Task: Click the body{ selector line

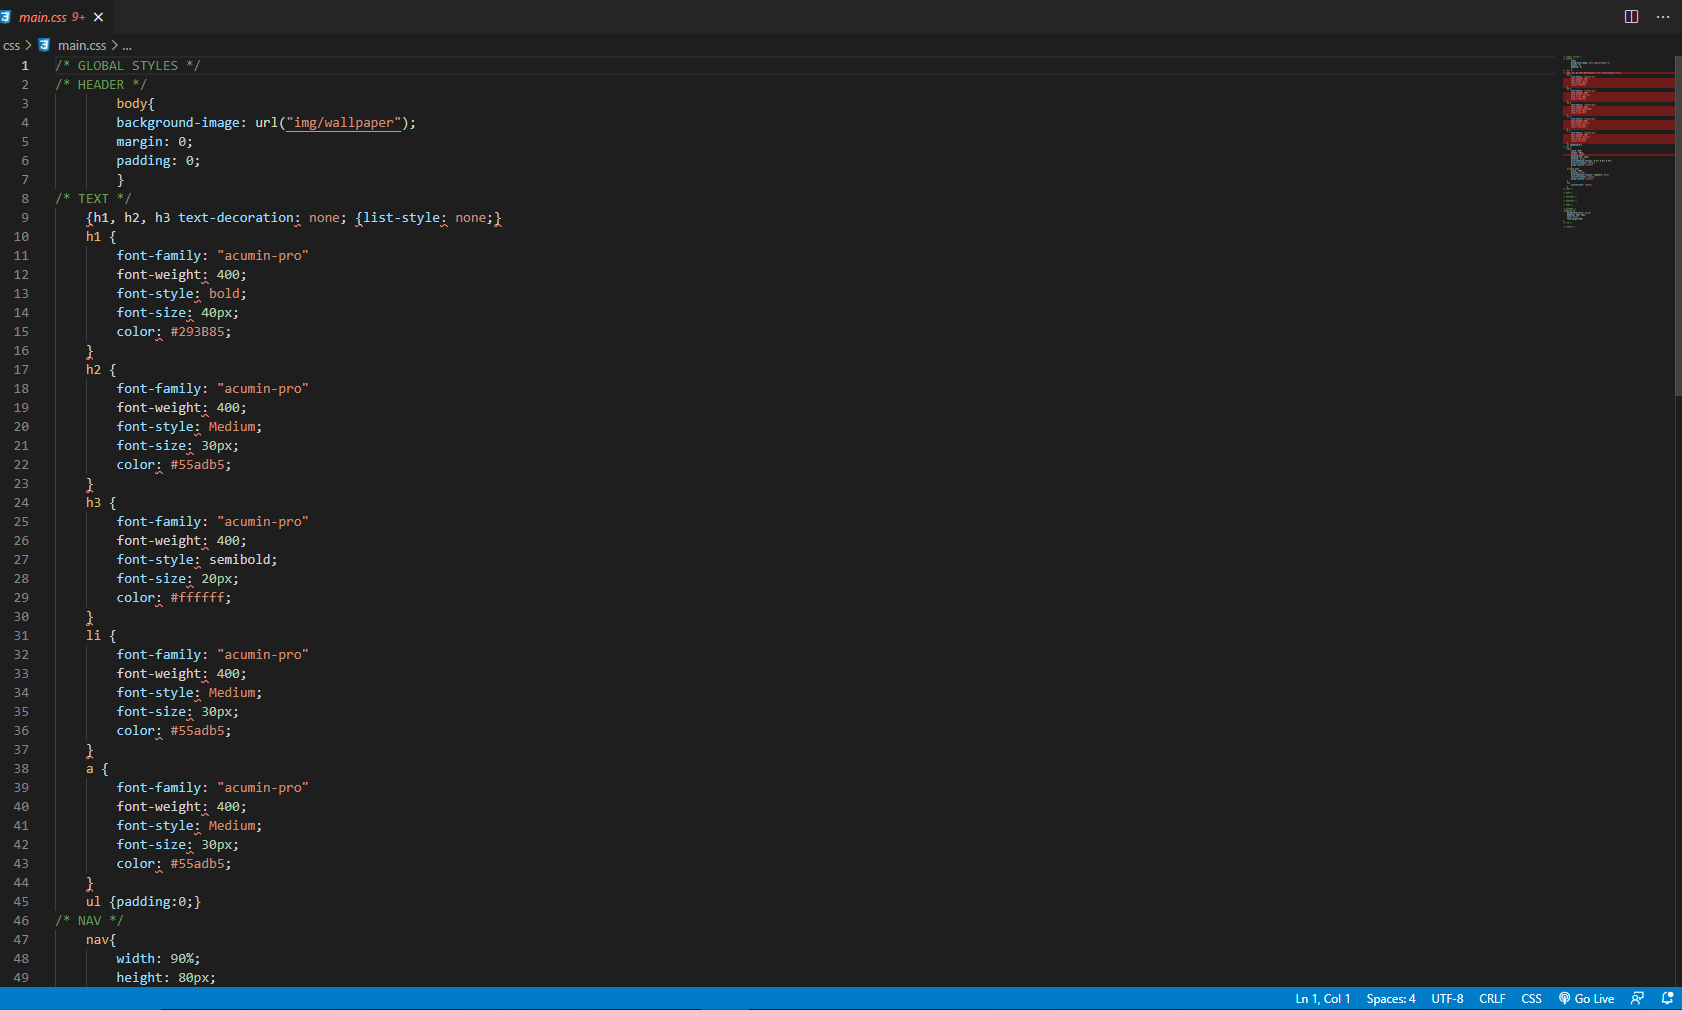Action: 135,104
